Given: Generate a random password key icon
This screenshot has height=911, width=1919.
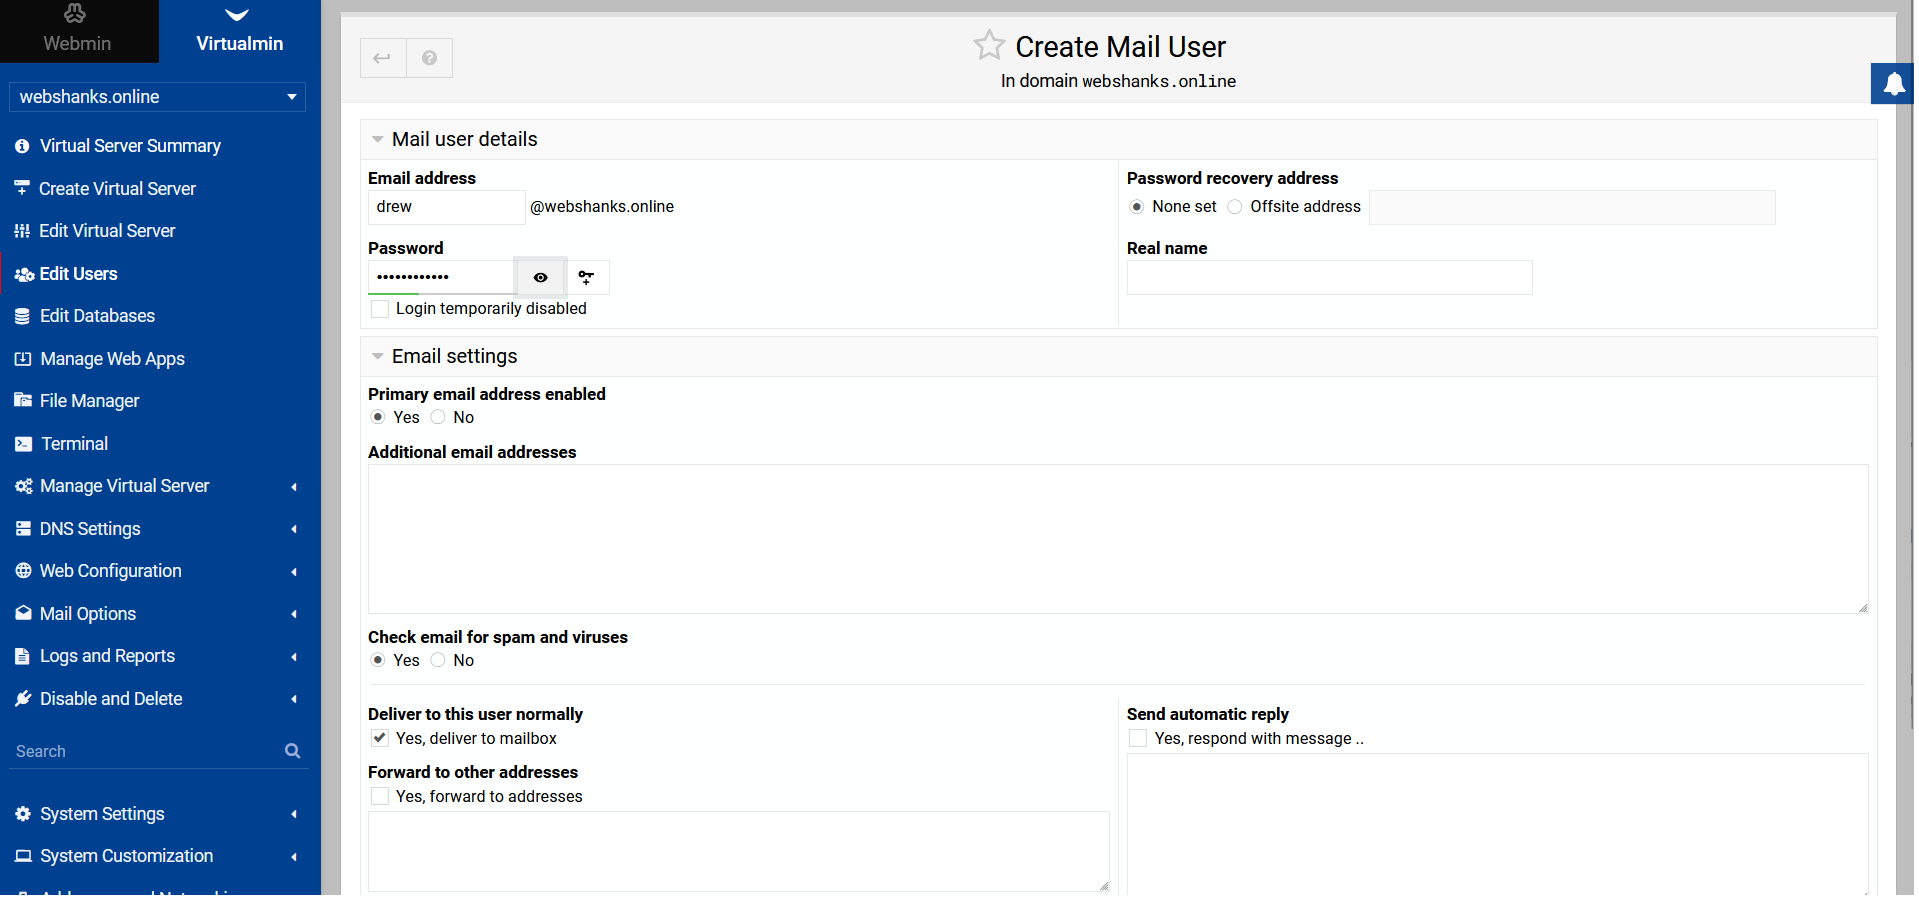Looking at the screenshot, I should point(587,277).
